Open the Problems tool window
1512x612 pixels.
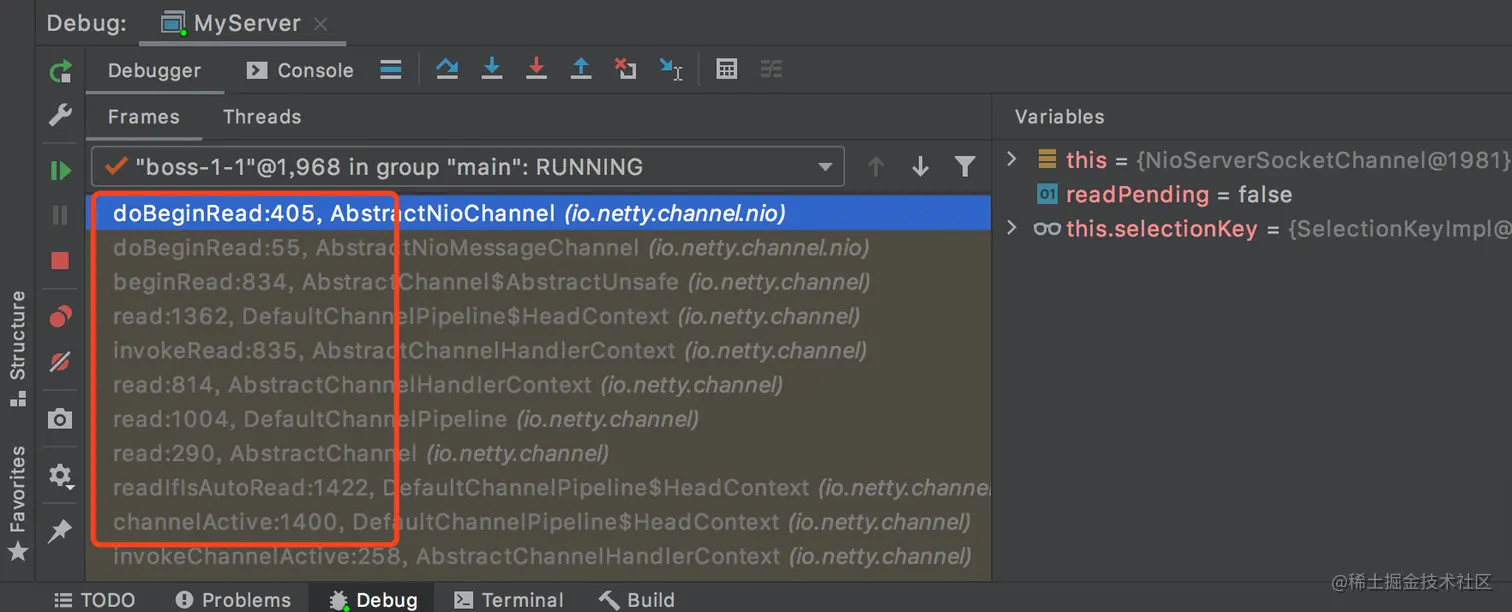(233, 600)
